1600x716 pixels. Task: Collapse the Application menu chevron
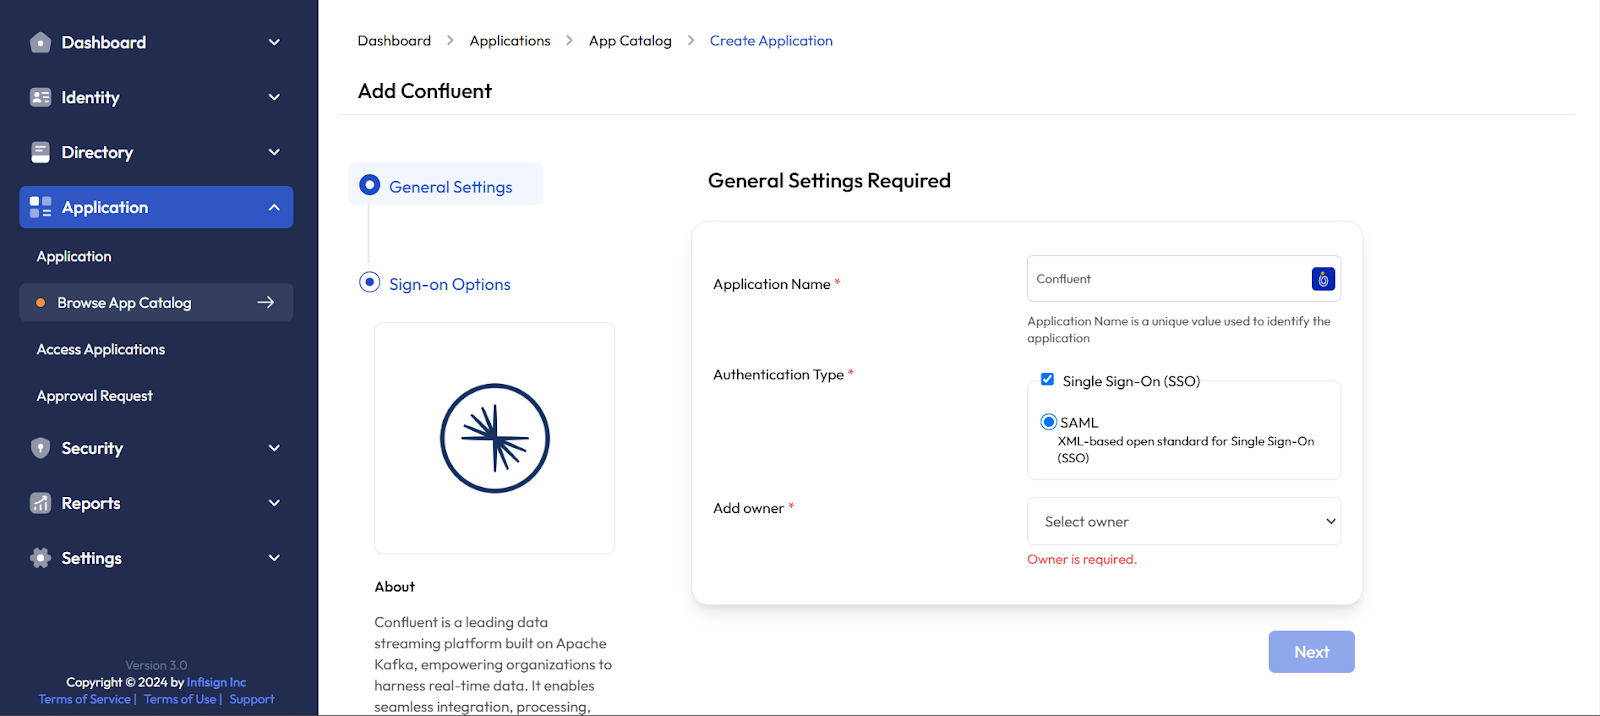click(274, 207)
